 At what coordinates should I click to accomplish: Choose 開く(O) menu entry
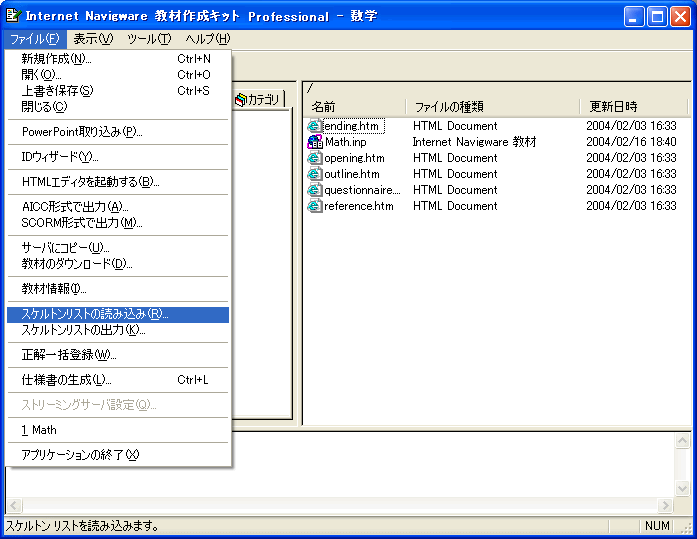(118, 75)
